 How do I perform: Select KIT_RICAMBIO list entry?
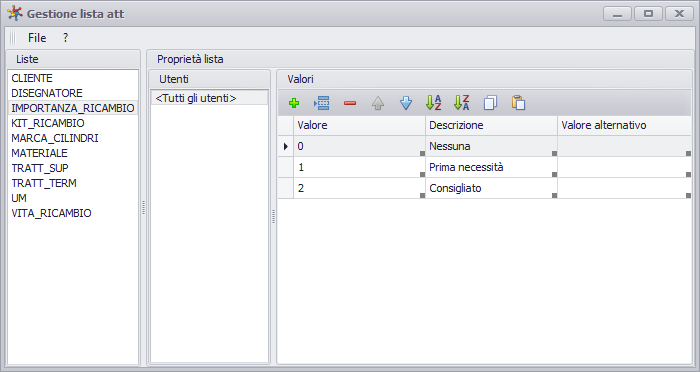tap(48, 123)
